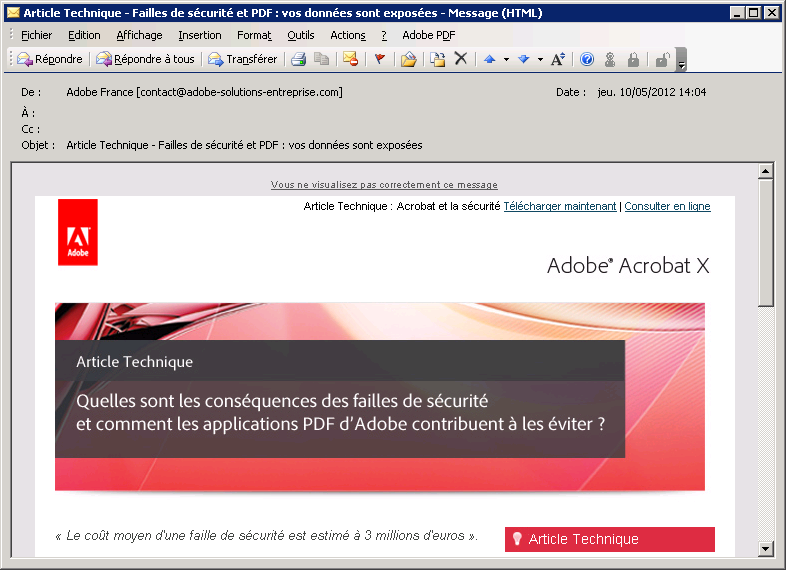The image size is (786, 570).
Task: Maximize the message window
Action: click(753, 13)
